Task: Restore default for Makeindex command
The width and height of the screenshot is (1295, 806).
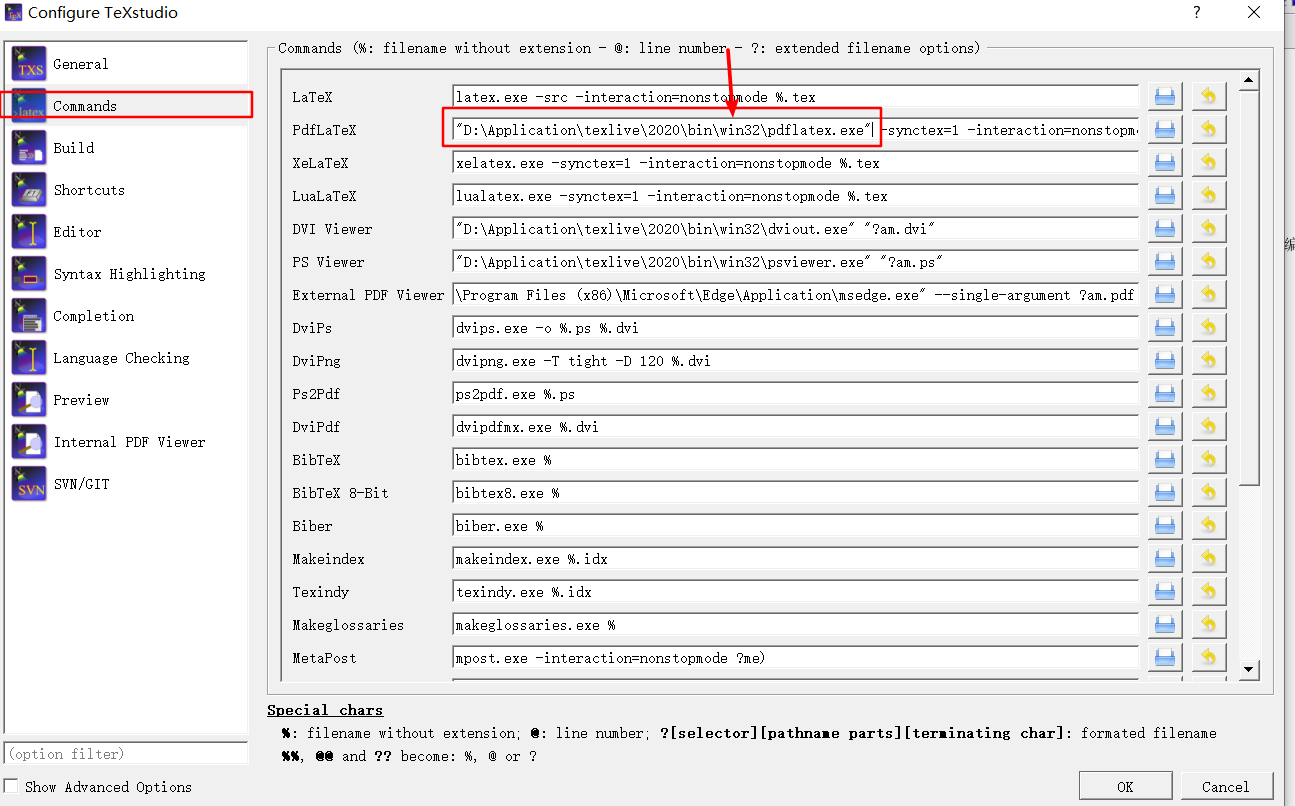Action: coord(1209,558)
